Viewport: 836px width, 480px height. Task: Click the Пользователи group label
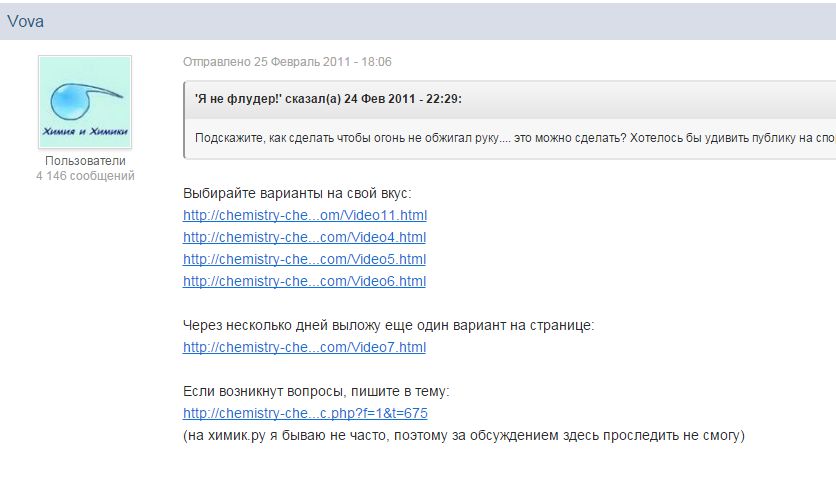pyautogui.click(x=85, y=161)
